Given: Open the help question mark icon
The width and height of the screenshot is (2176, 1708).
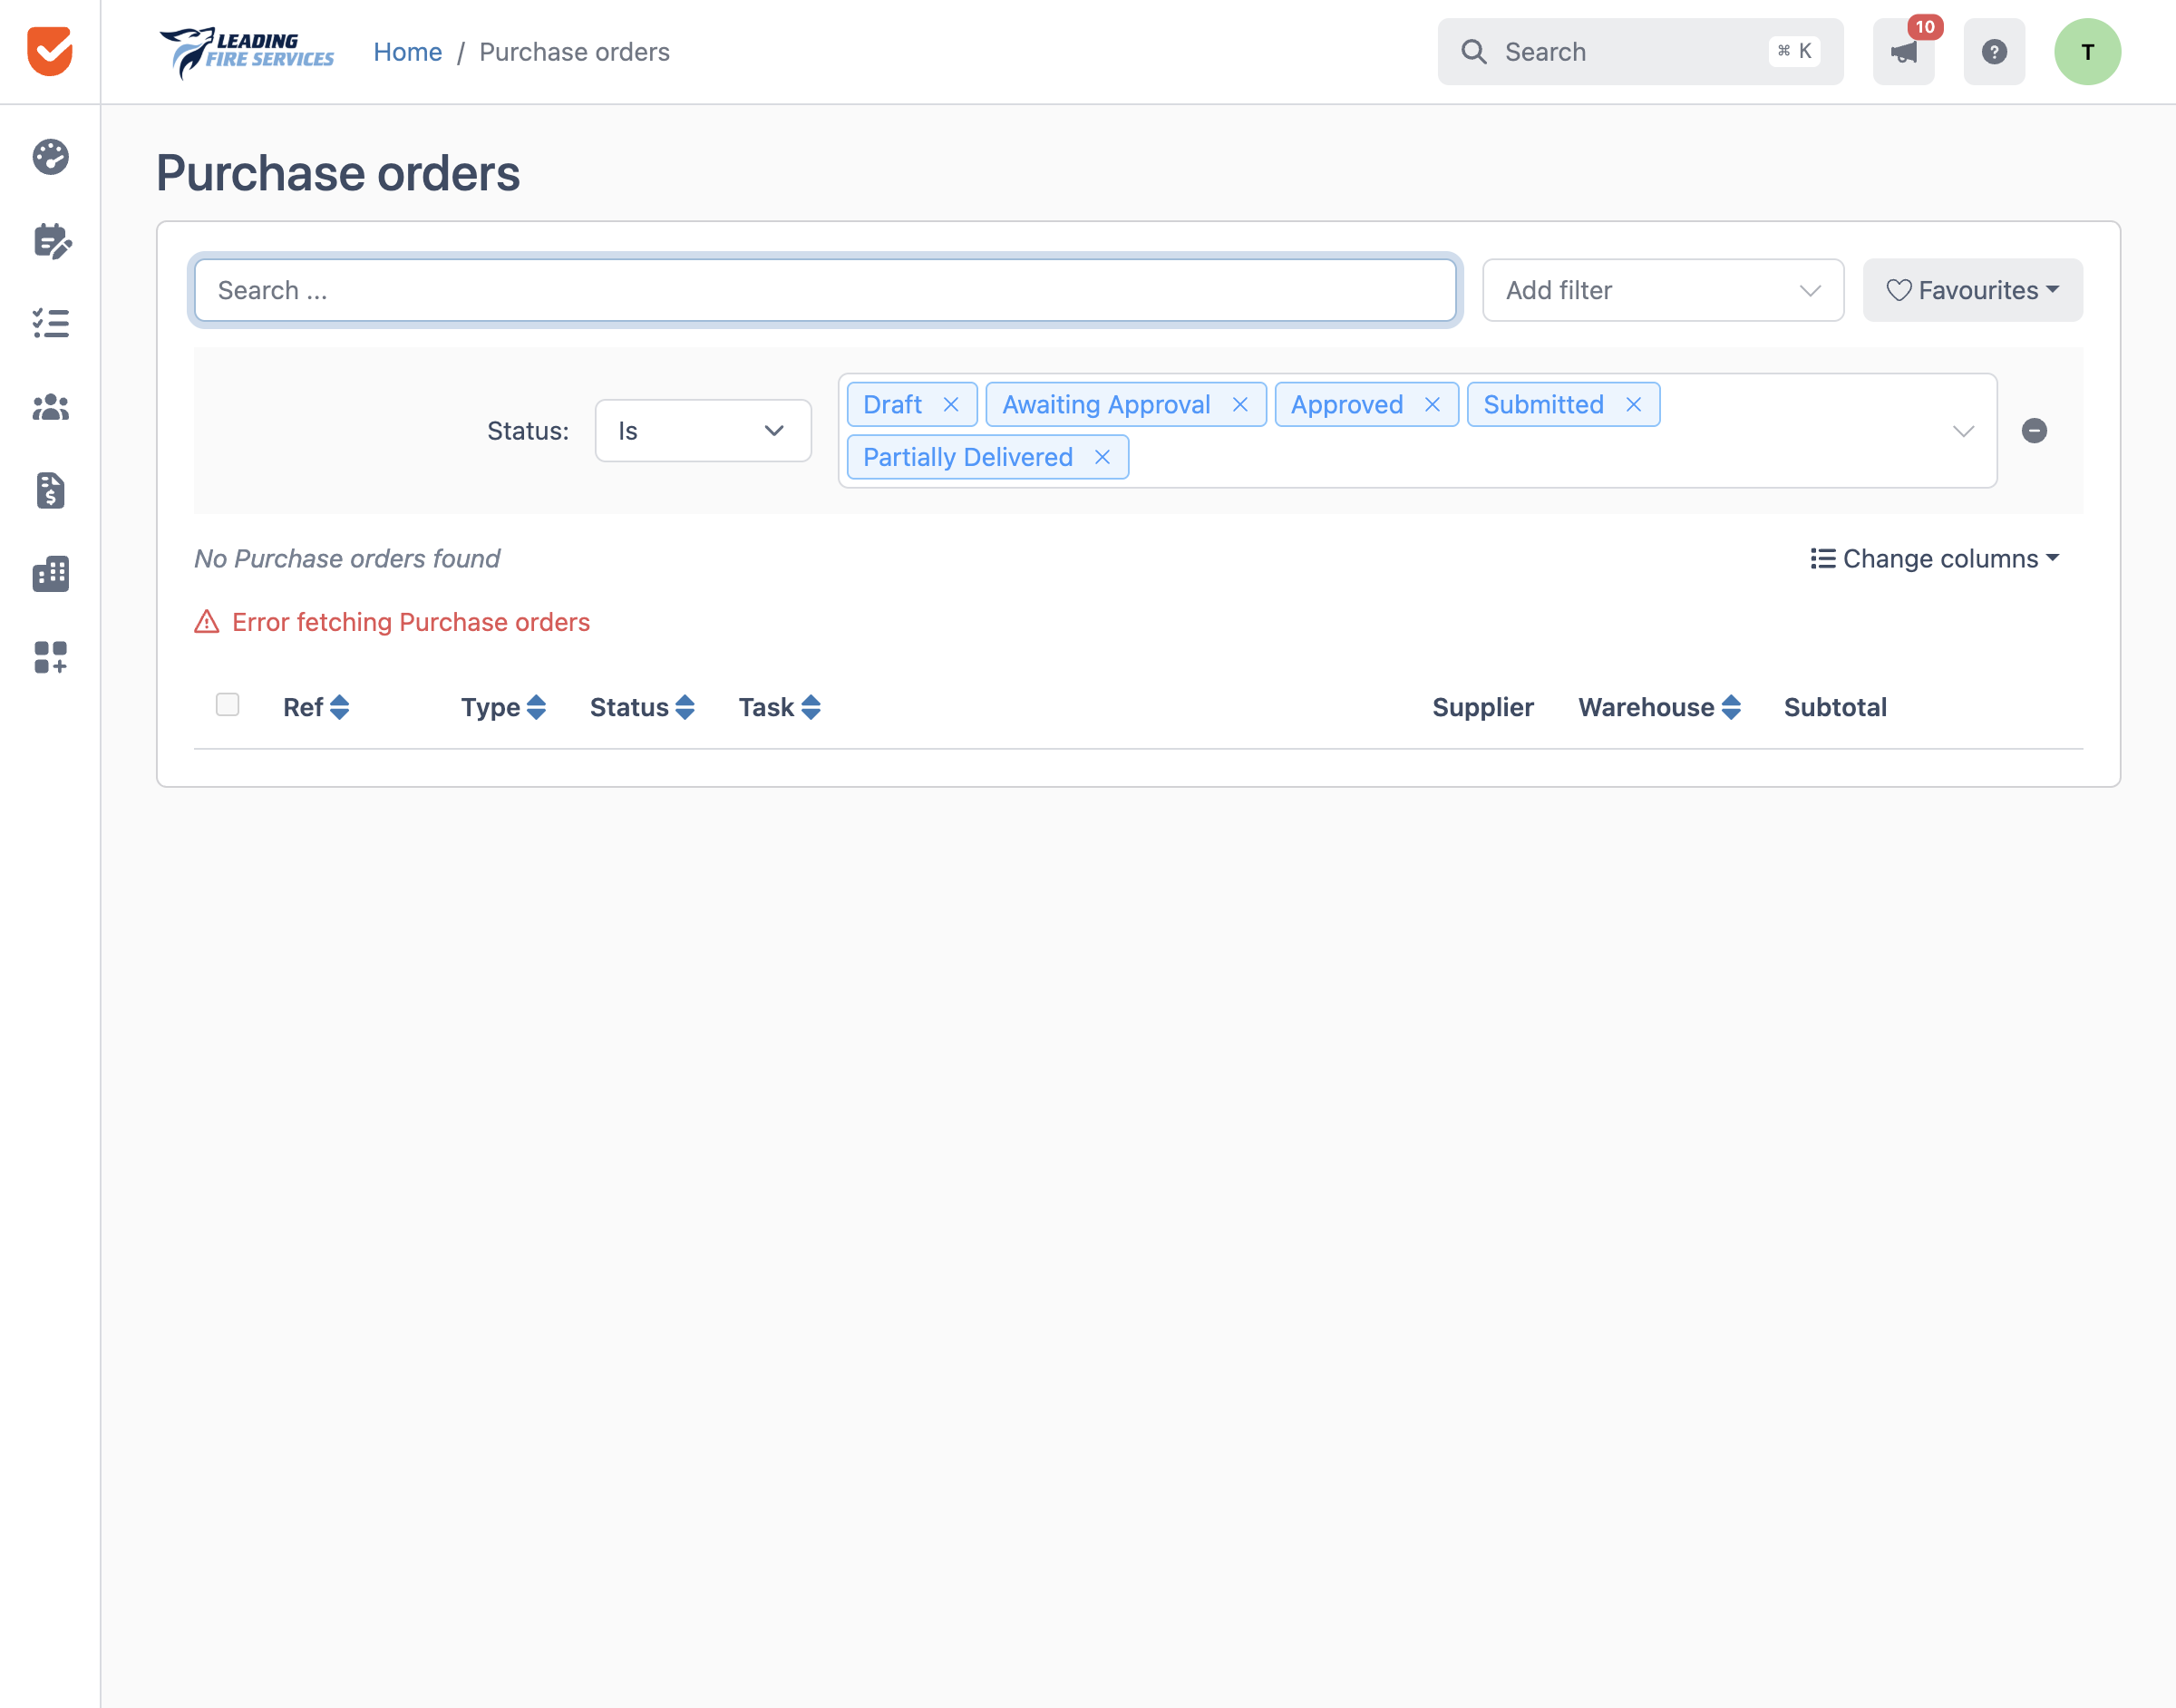Looking at the screenshot, I should (x=1994, y=52).
